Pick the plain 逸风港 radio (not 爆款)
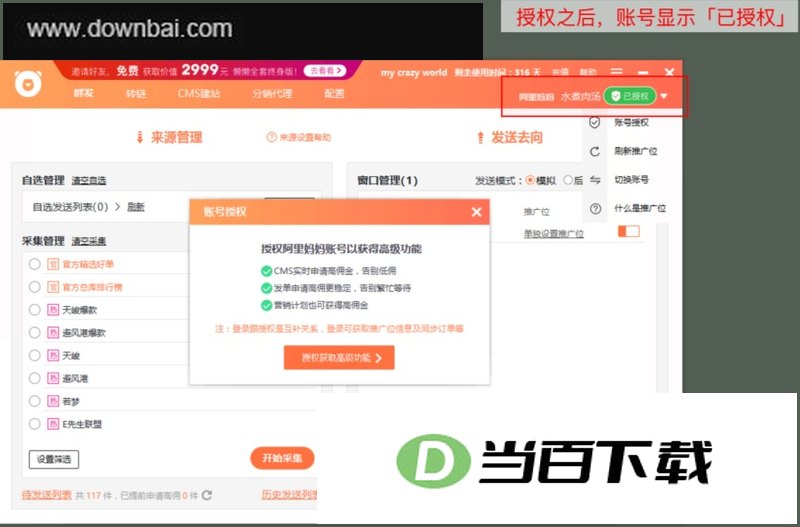 pos(35,378)
